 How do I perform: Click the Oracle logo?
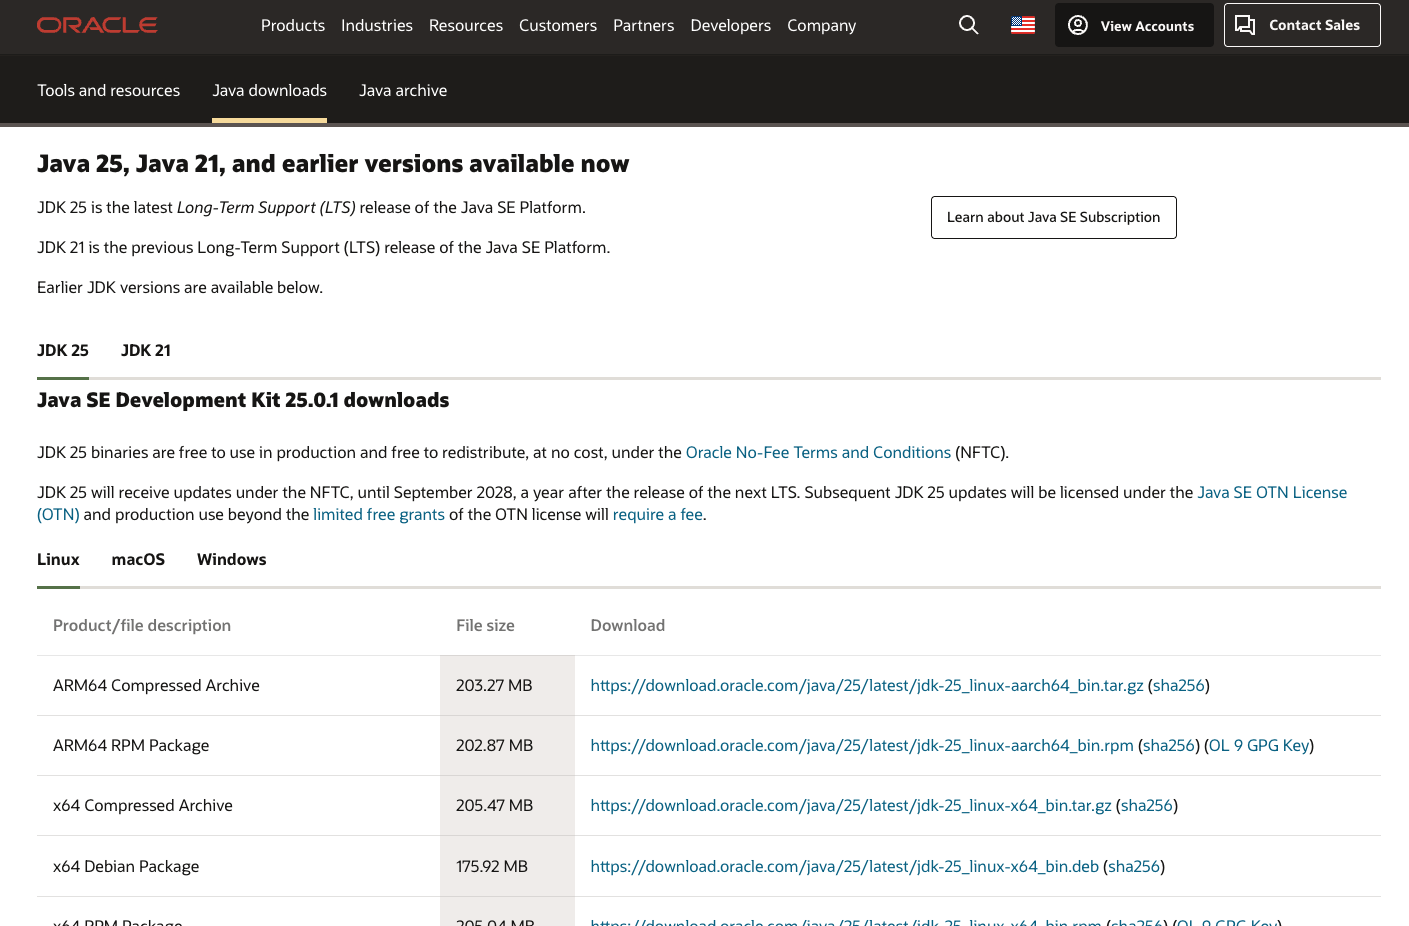point(97,25)
